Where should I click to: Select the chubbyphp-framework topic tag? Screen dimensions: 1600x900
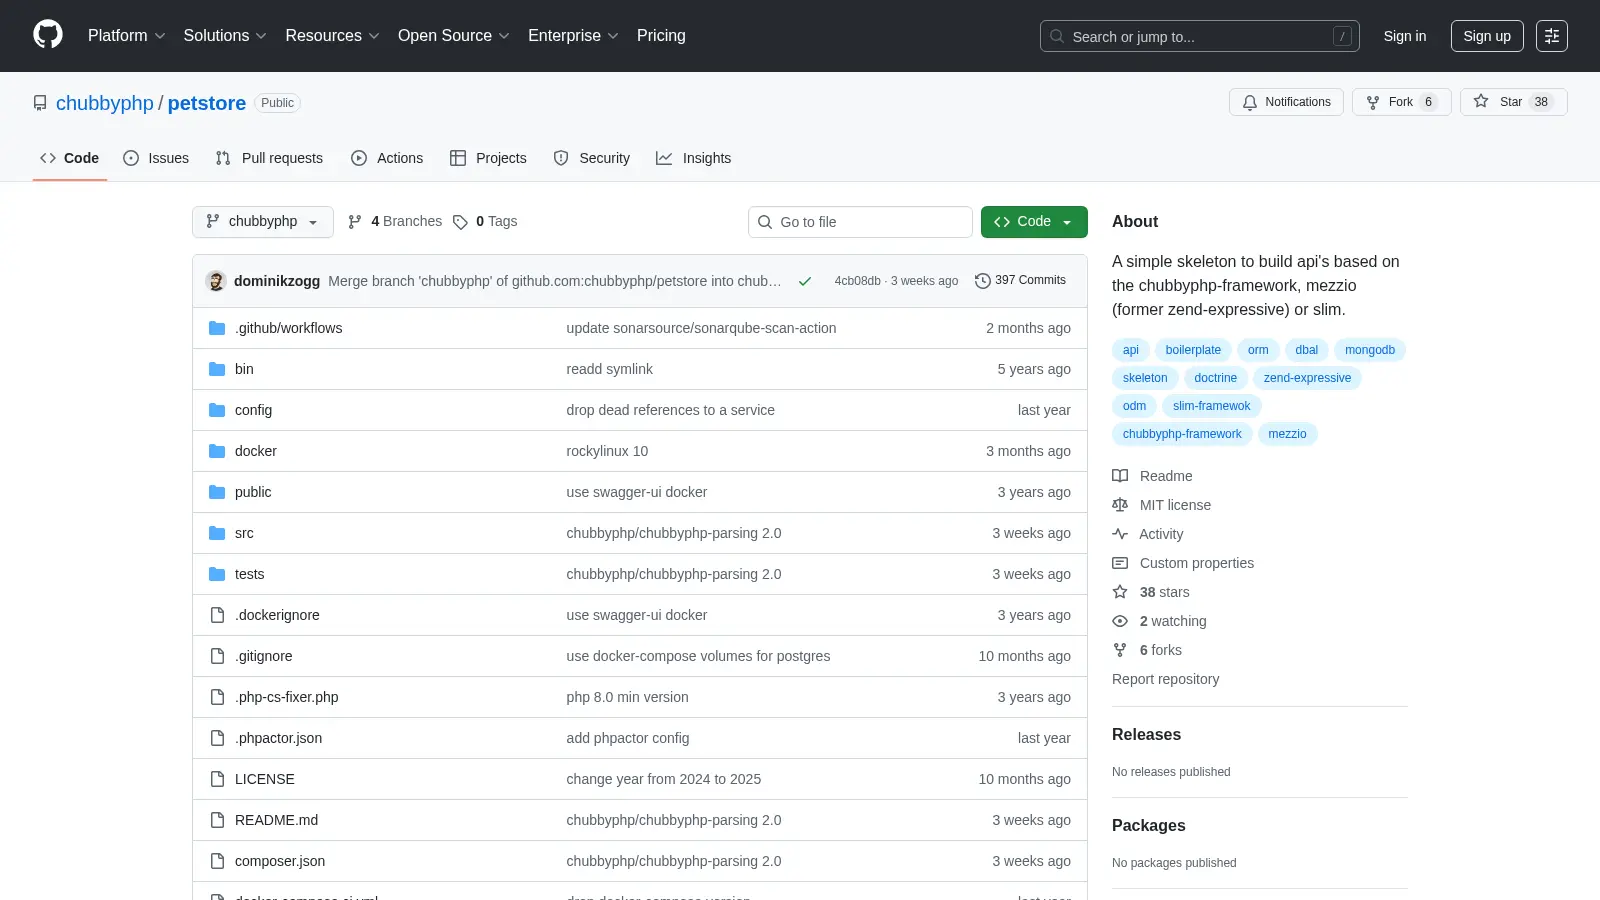1182,434
